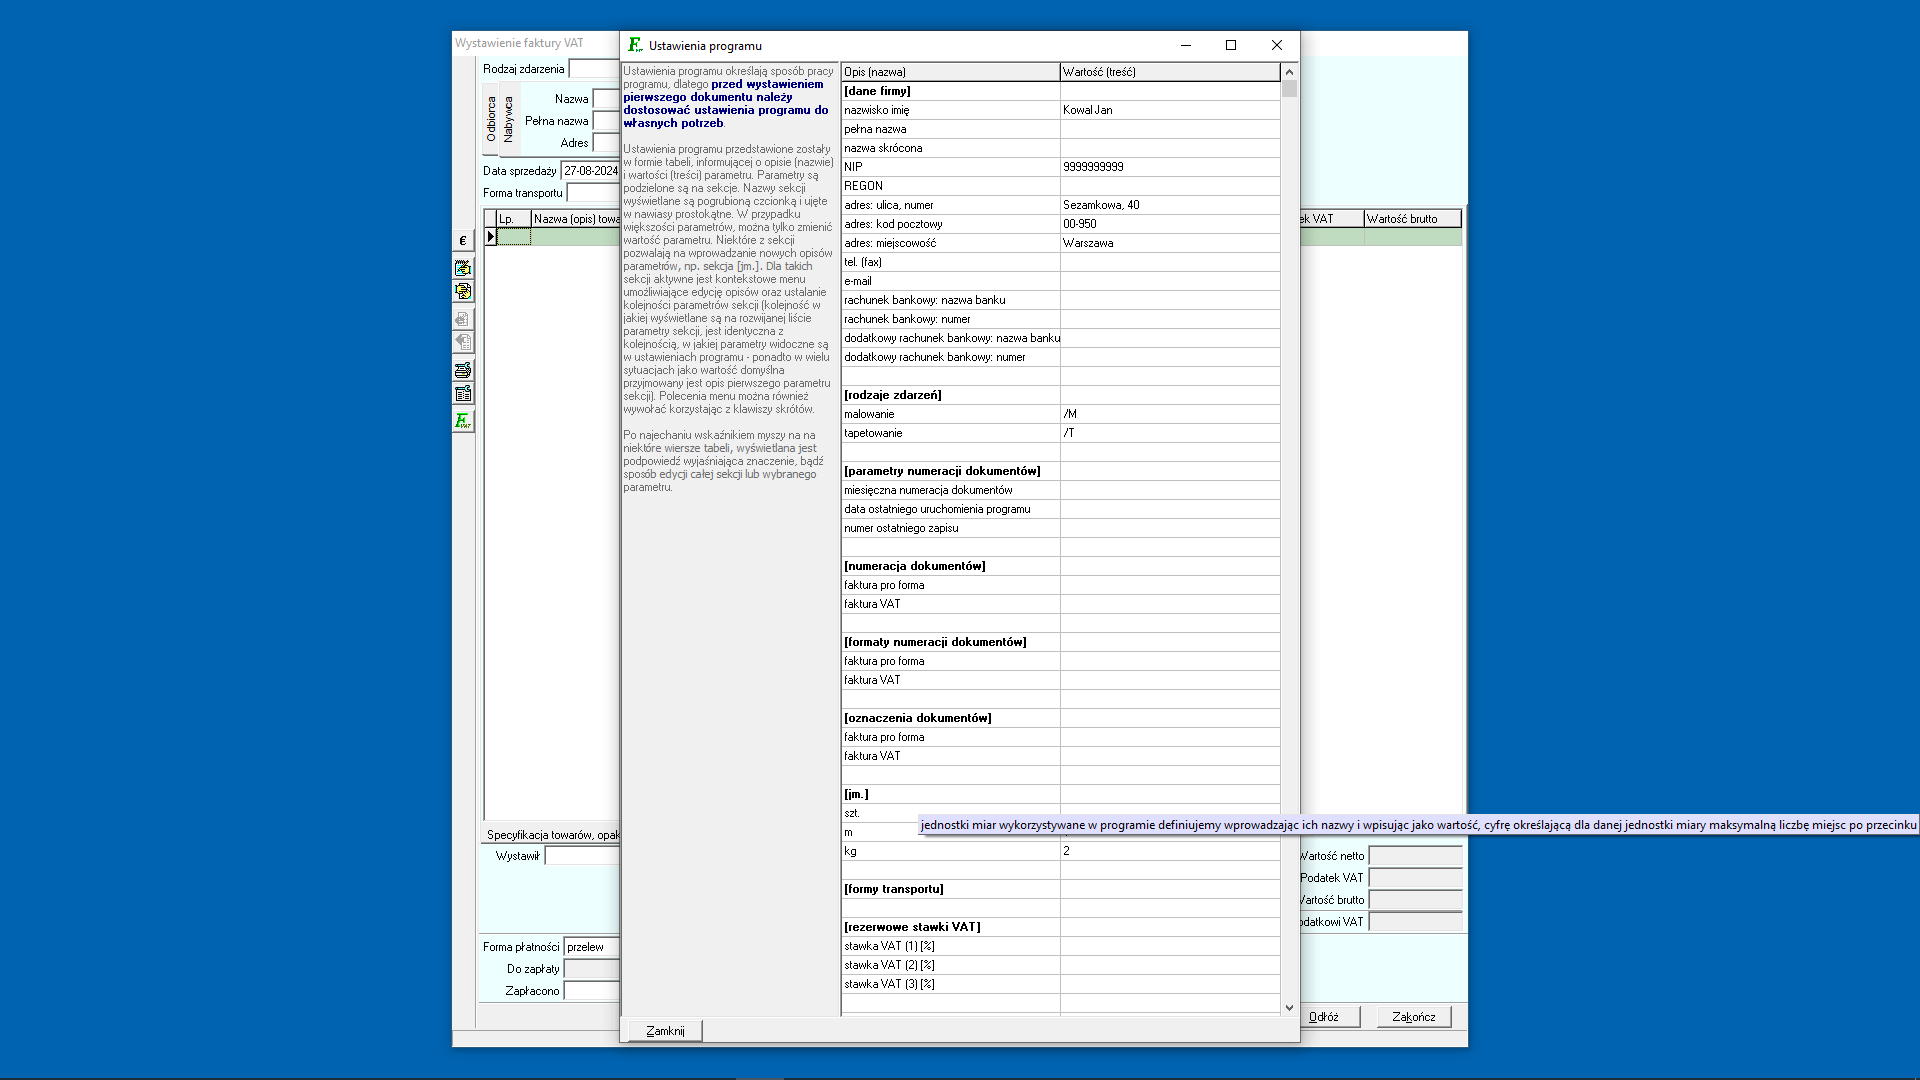The image size is (1920, 1080).
Task: Click the notepad with hand edit icon
Action: (x=463, y=268)
